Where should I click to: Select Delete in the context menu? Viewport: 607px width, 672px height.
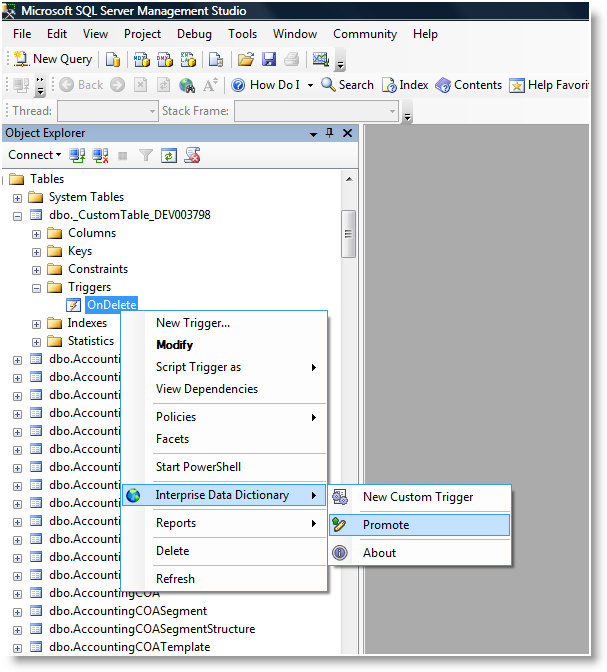pyautogui.click(x=224, y=551)
